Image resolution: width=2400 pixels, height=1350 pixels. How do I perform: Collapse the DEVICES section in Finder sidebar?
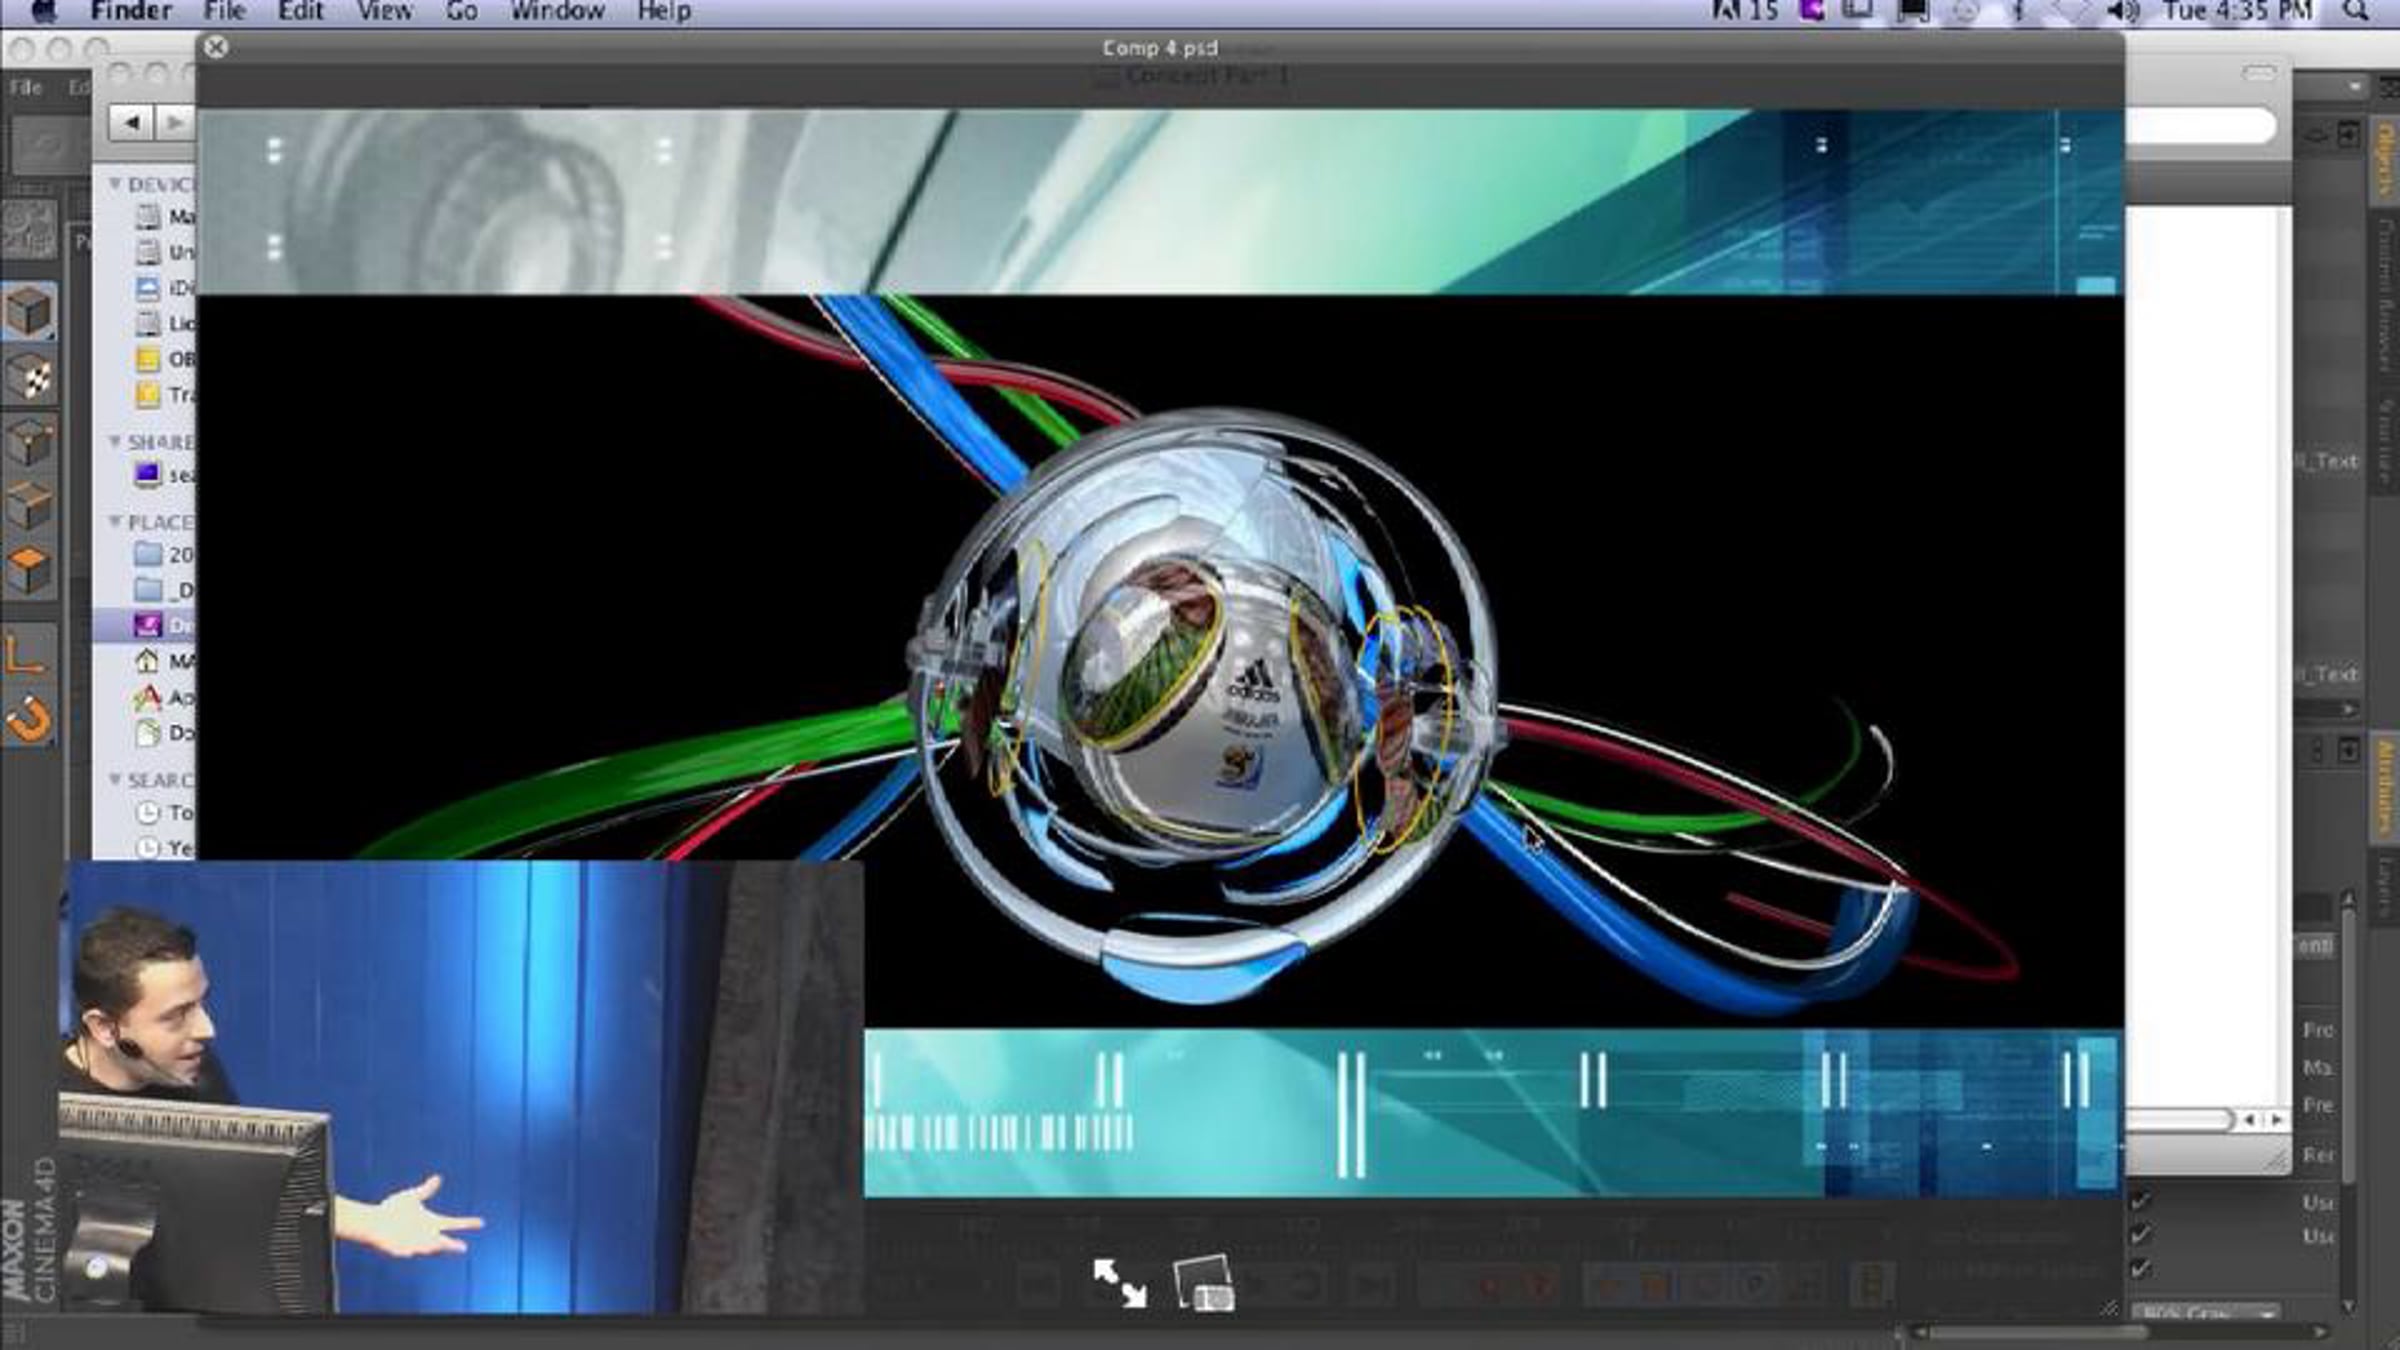pyautogui.click(x=115, y=184)
